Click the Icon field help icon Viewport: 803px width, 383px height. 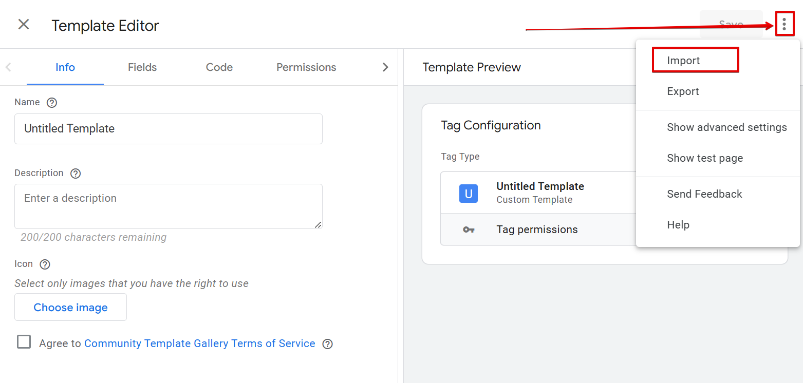point(45,264)
